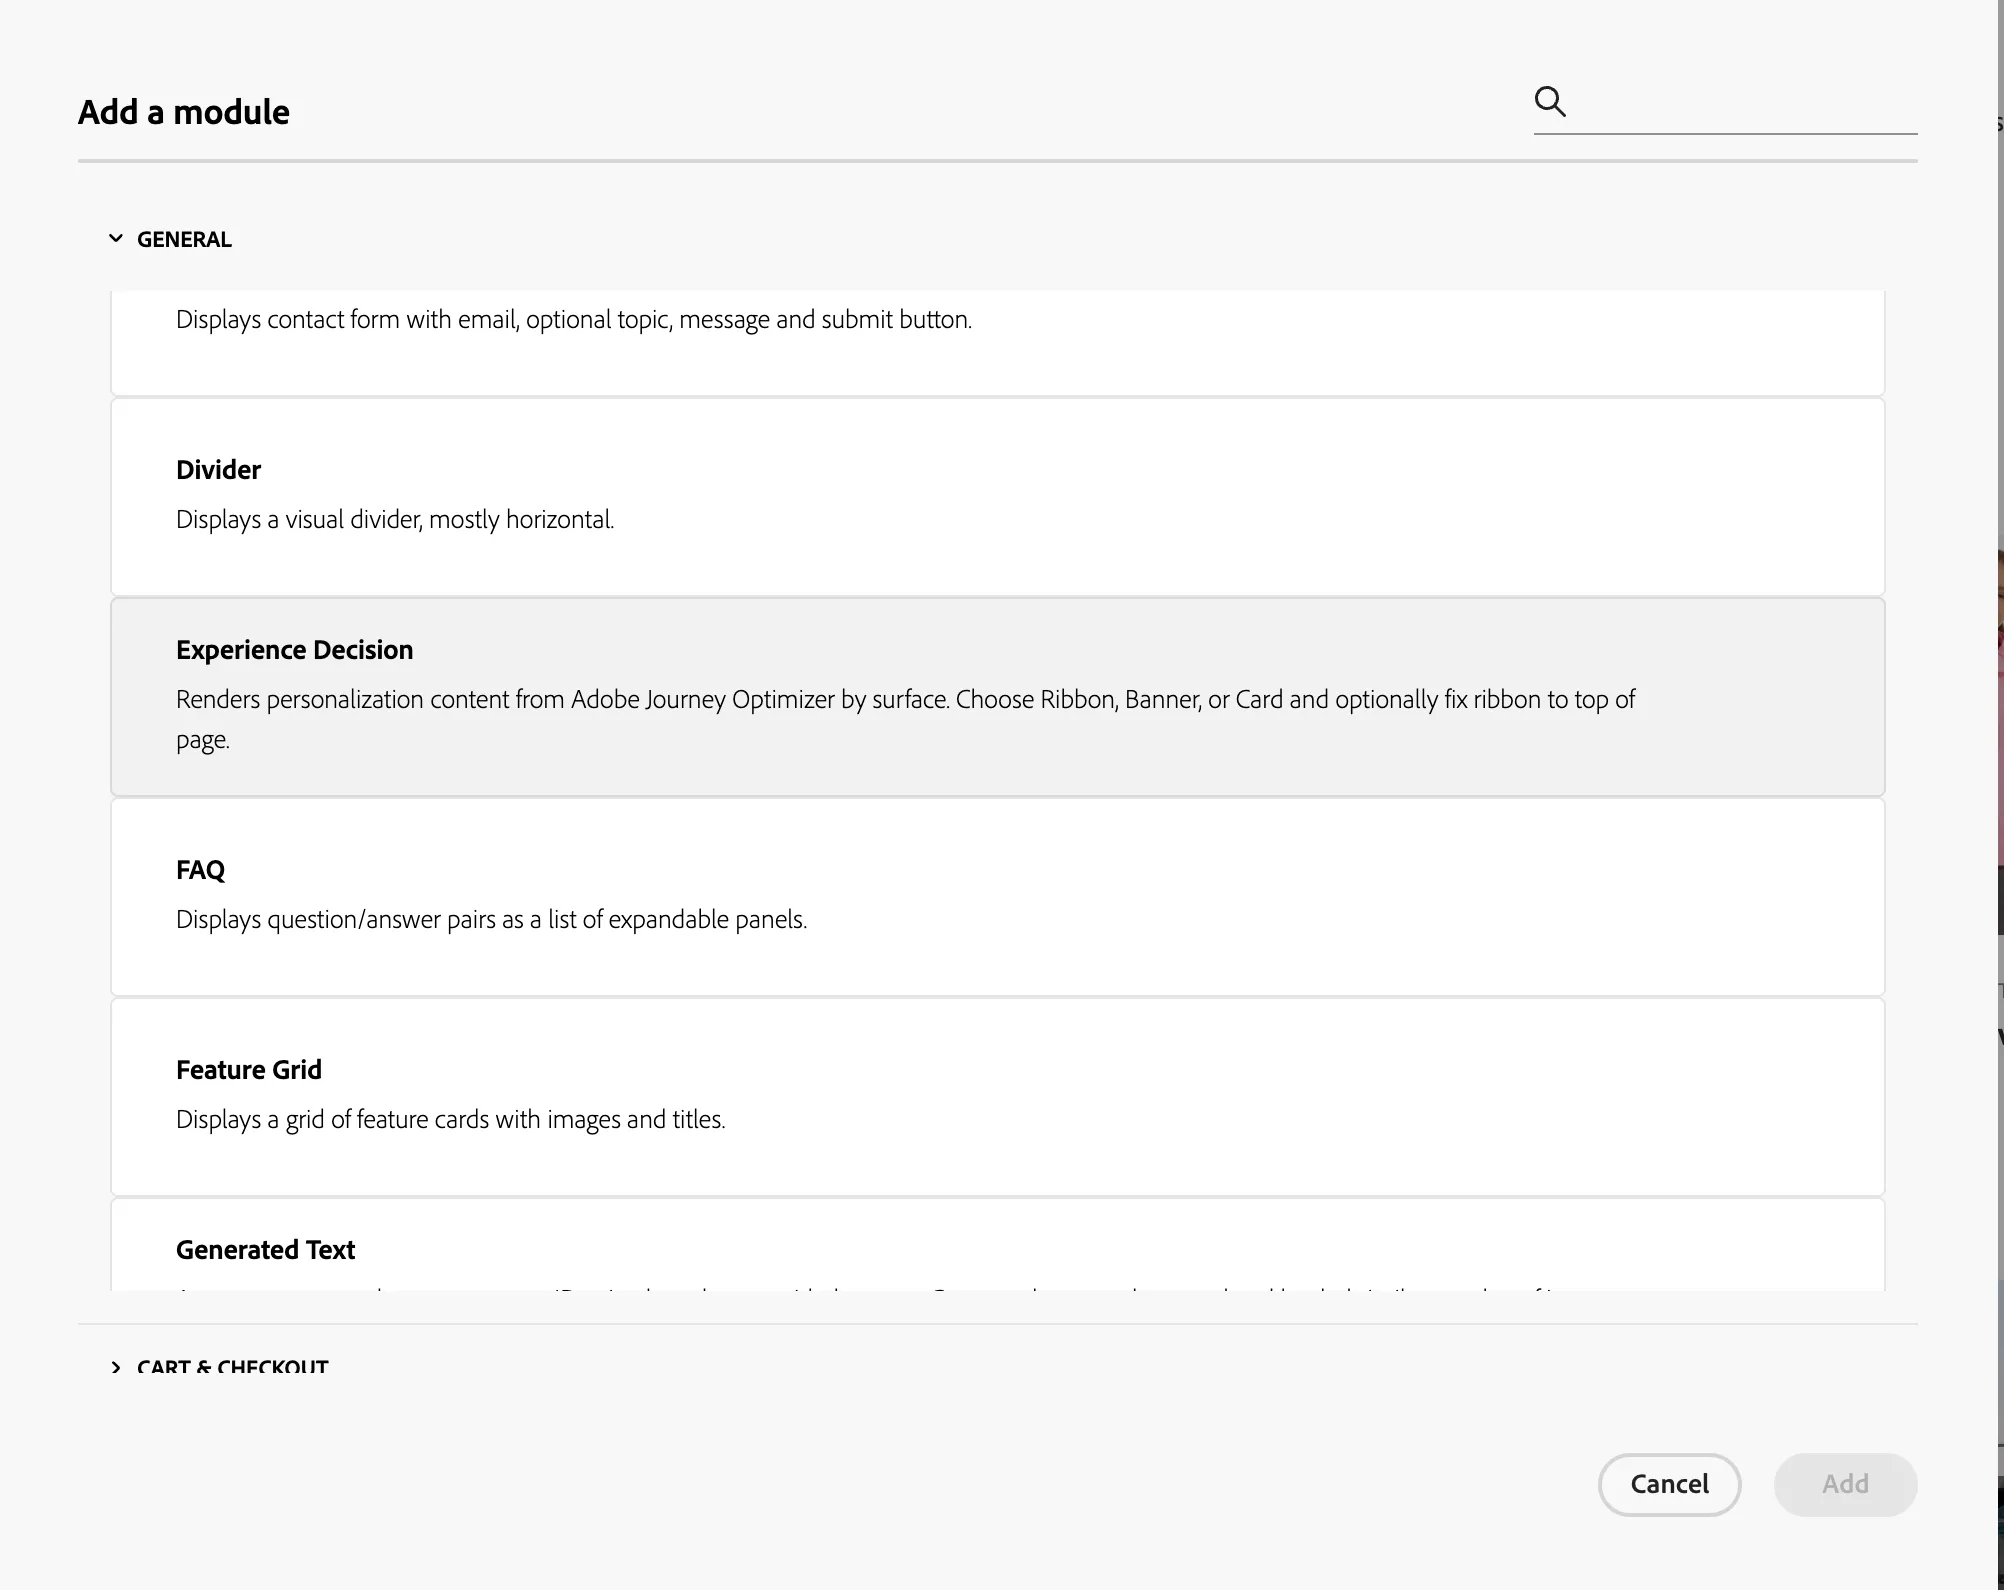Click 'Displays a grid of feature cards' text
Viewport: 2004px width, 1590px height.
(450, 1120)
